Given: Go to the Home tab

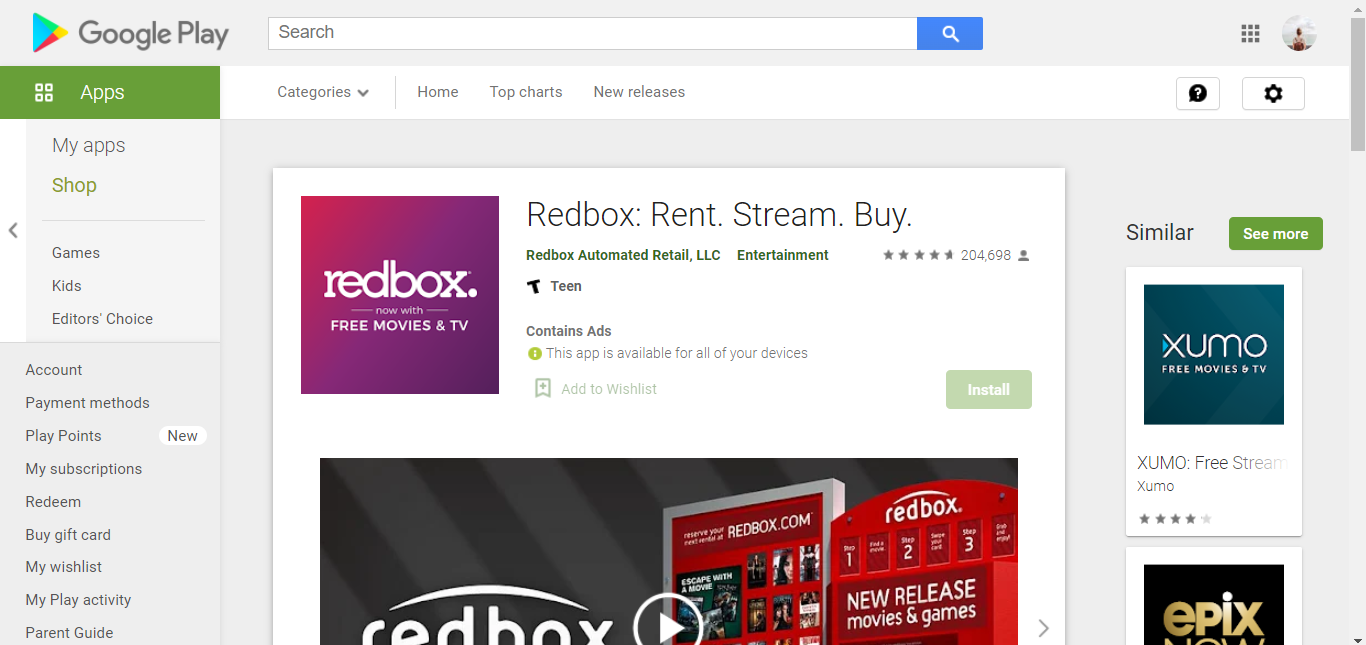Looking at the screenshot, I should pos(438,92).
